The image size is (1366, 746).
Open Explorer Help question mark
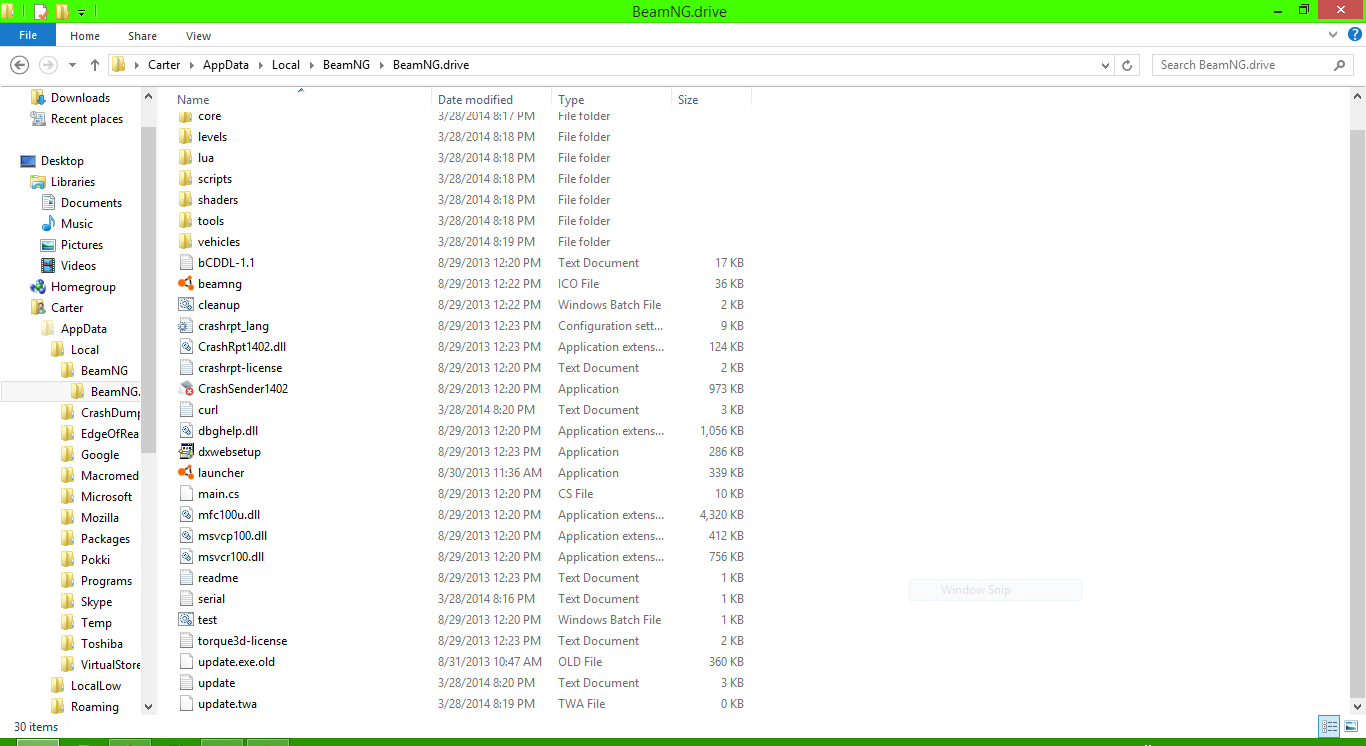[1355, 35]
